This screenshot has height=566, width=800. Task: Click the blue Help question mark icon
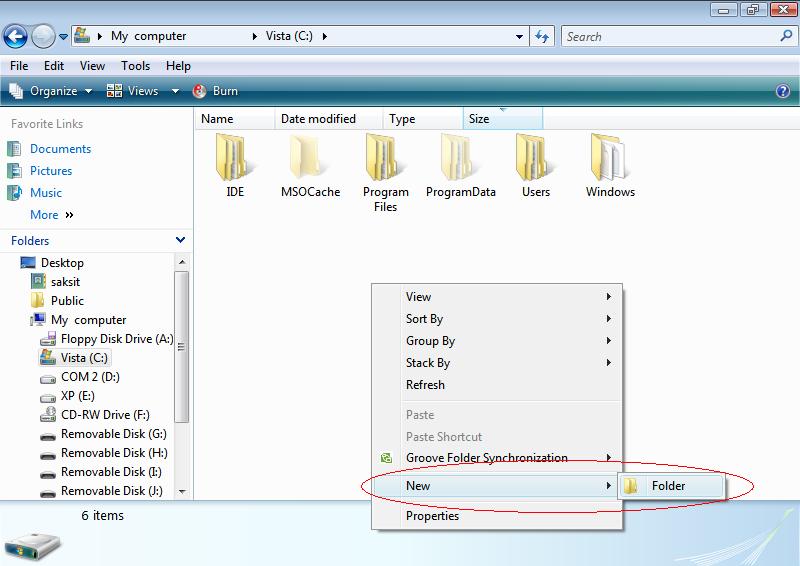(783, 91)
